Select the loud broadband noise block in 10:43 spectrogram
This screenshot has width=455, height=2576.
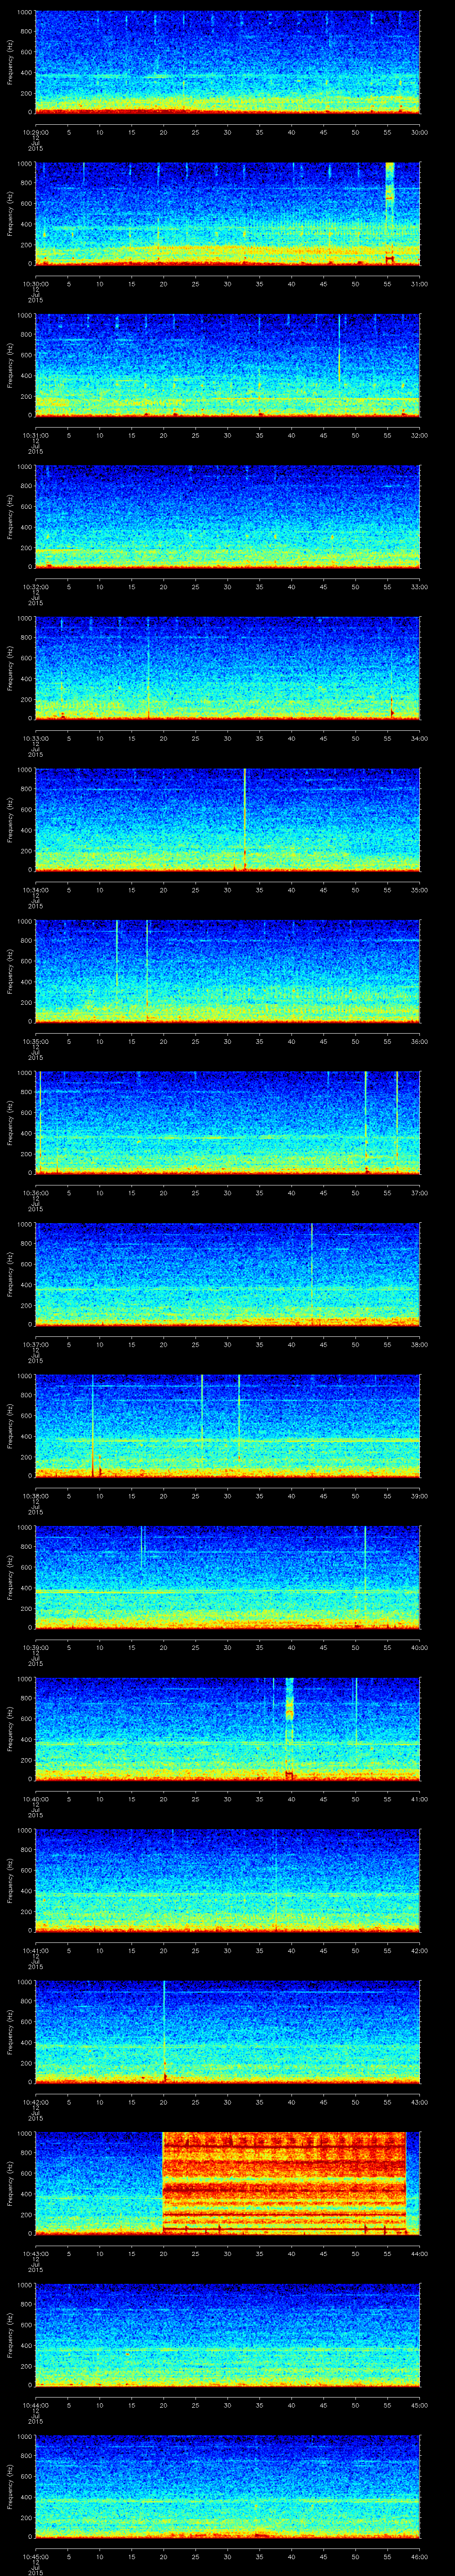284,2182
